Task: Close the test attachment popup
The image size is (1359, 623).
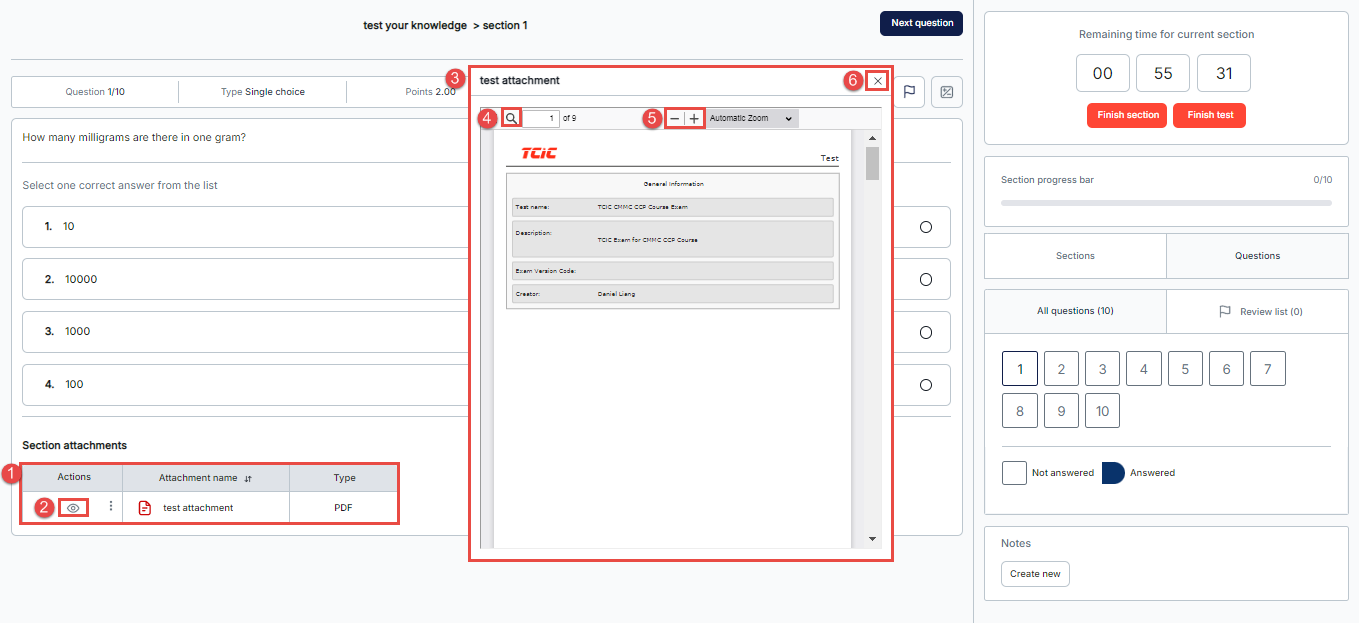Action: click(x=878, y=81)
